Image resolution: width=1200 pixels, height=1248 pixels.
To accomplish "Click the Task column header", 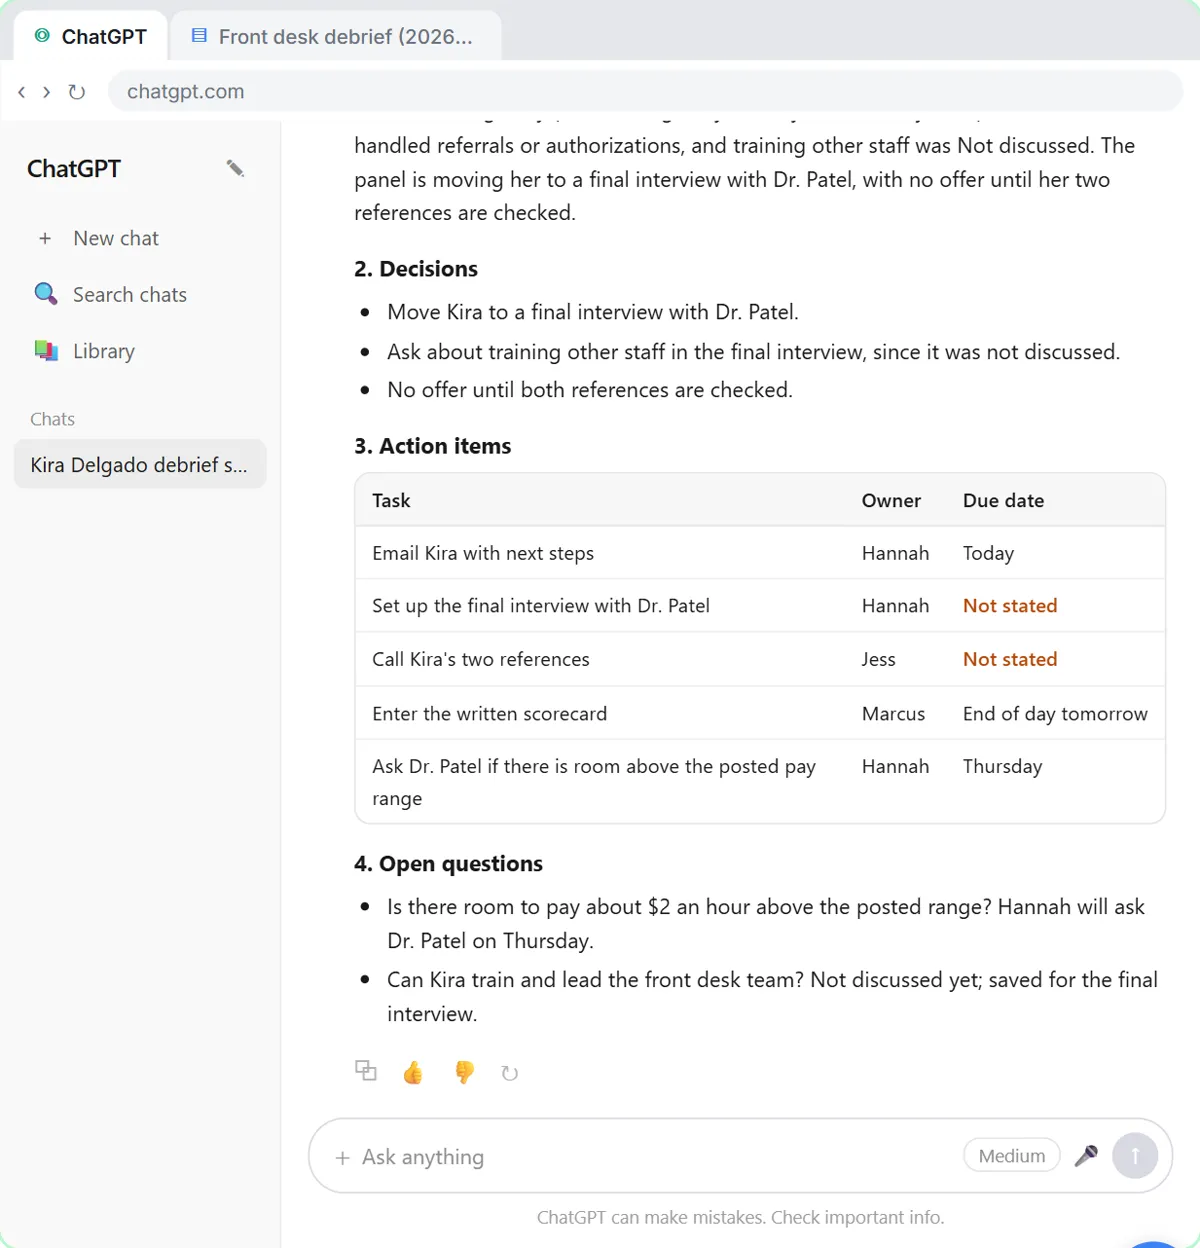I will [391, 500].
